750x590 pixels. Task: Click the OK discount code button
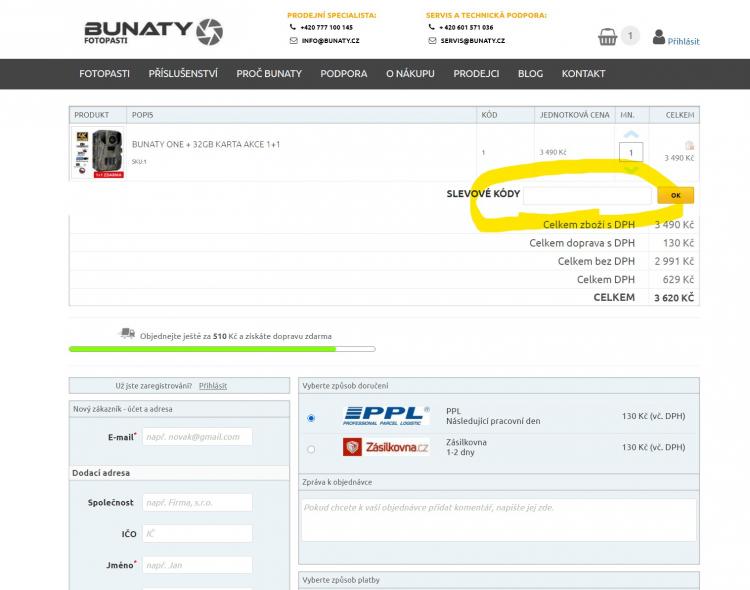point(676,195)
